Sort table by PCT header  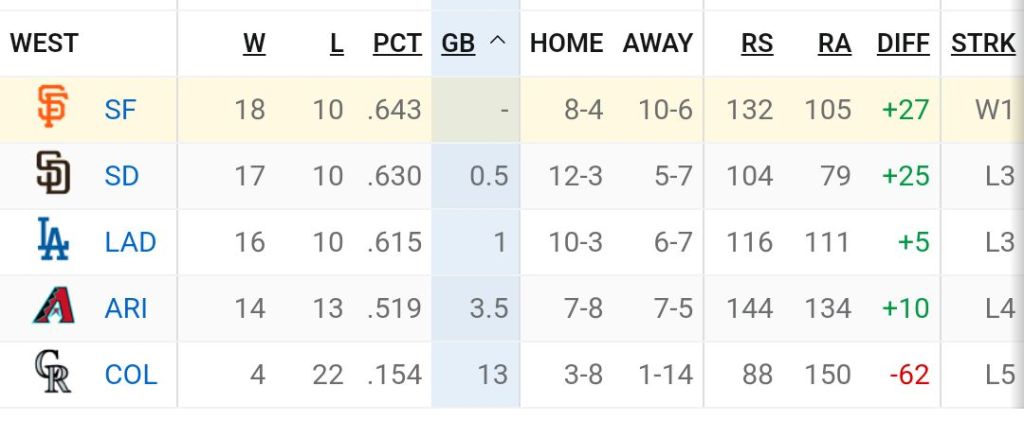(397, 44)
